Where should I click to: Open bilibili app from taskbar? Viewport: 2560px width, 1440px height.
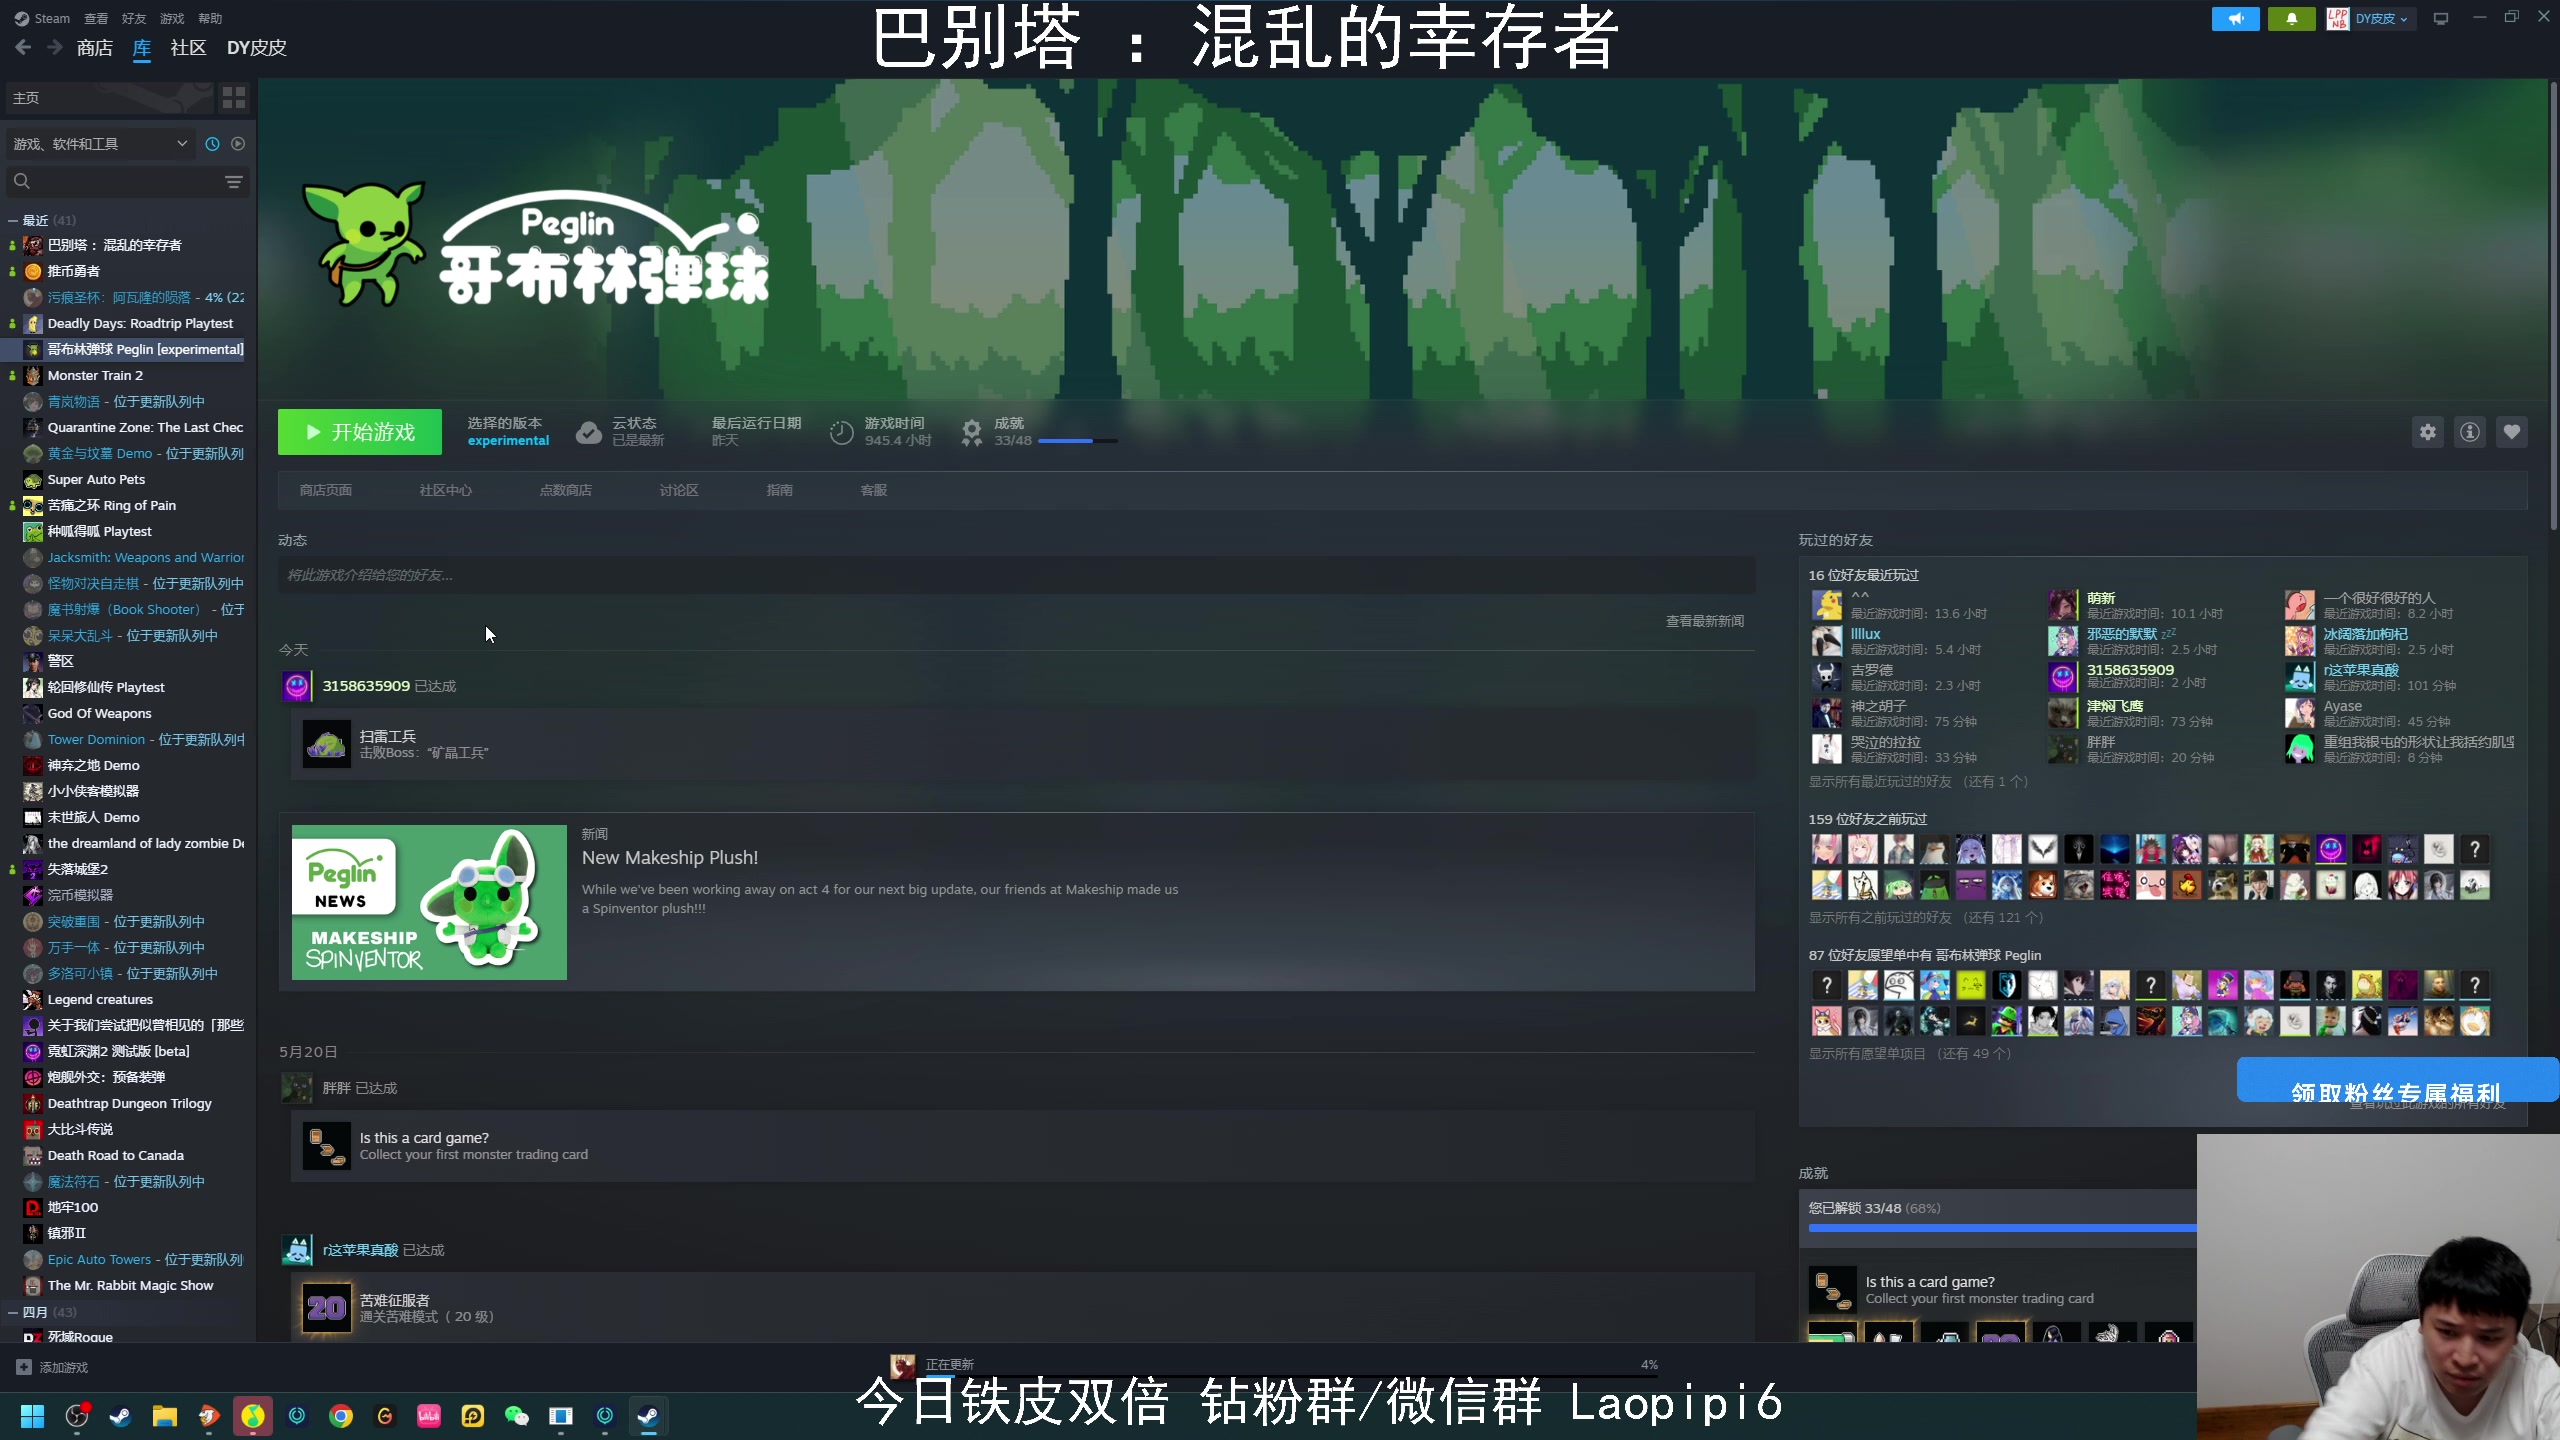tap(429, 1416)
